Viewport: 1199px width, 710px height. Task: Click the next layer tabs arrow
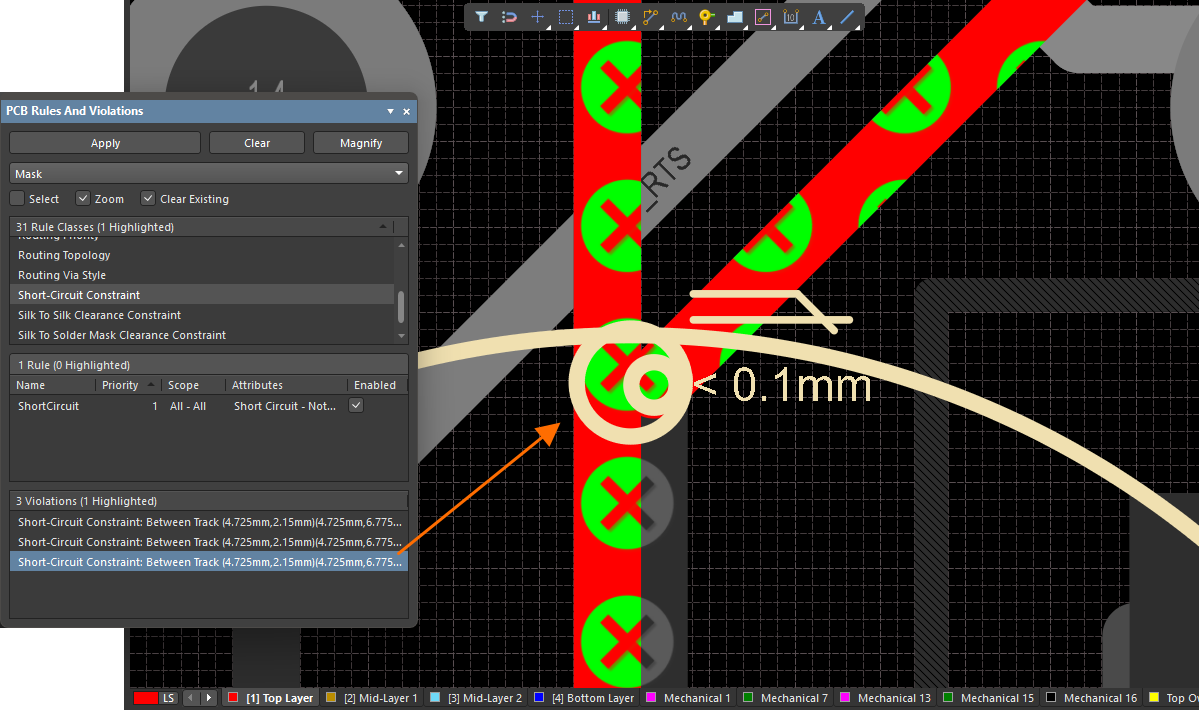(208, 698)
